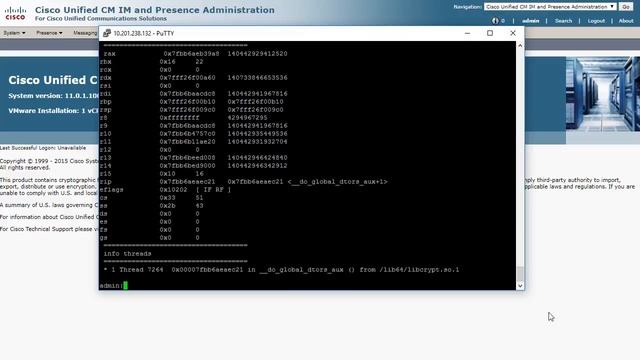Click the 'Last Successful Logon' text

(x=43, y=148)
